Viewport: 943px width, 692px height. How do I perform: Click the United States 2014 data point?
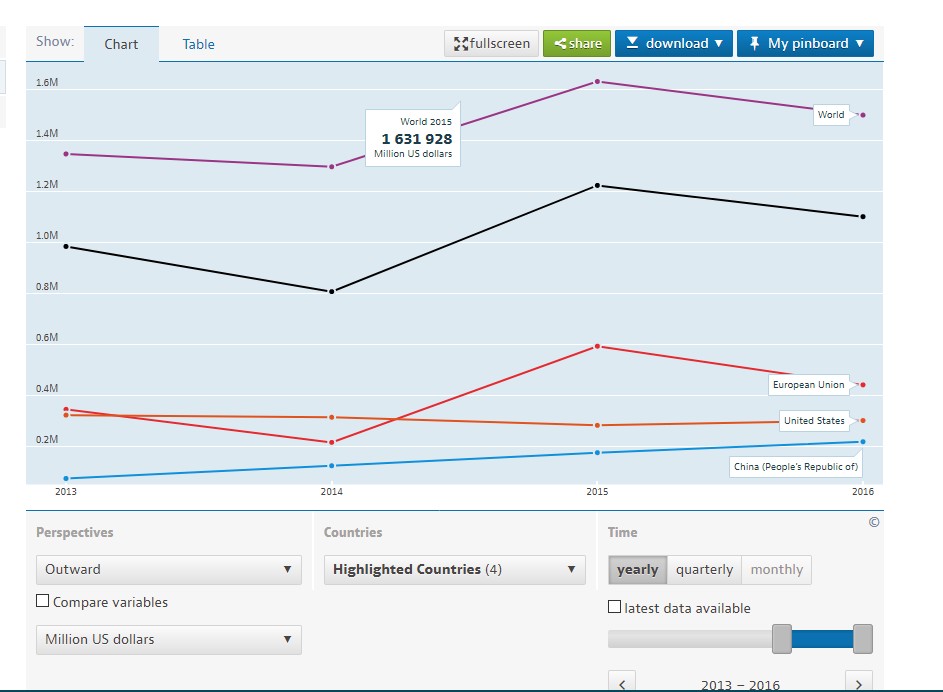pos(331,417)
